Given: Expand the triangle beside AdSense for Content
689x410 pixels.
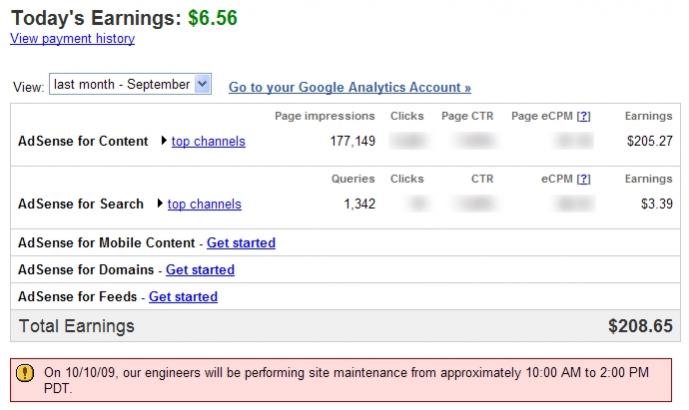Looking at the screenshot, I should [x=164, y=141].
